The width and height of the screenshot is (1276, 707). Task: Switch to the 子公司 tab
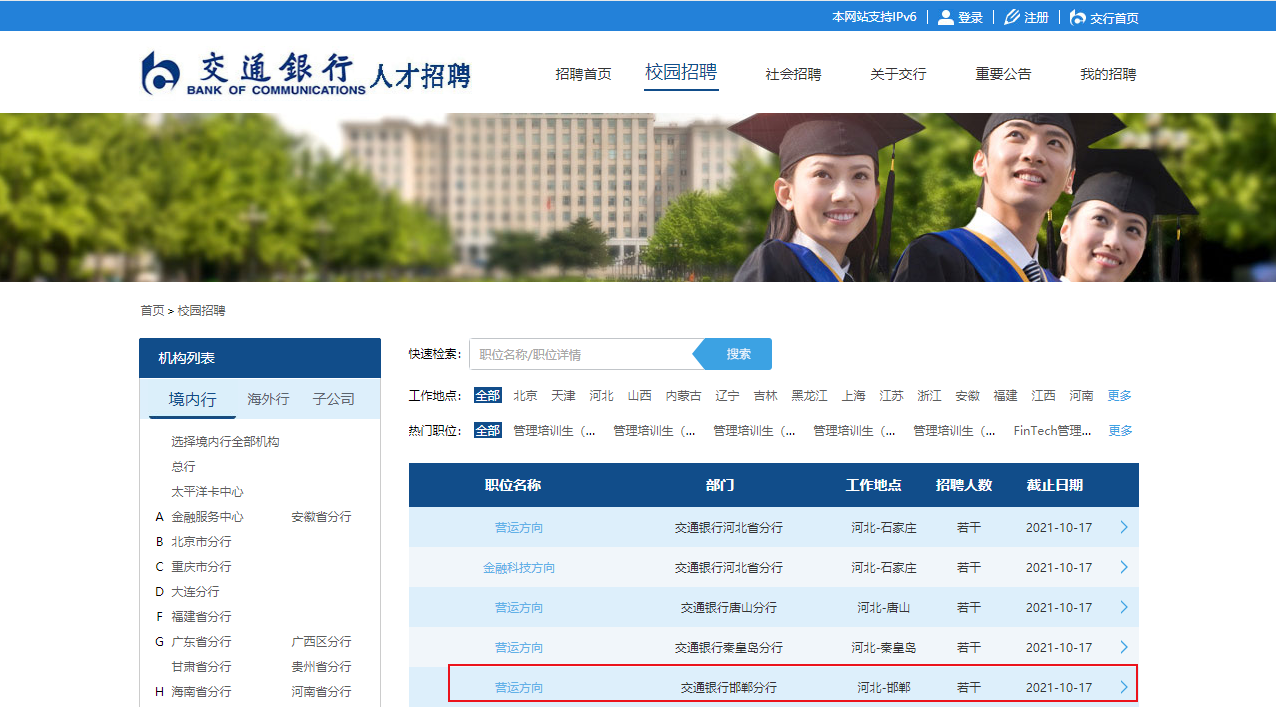[333, 399]
